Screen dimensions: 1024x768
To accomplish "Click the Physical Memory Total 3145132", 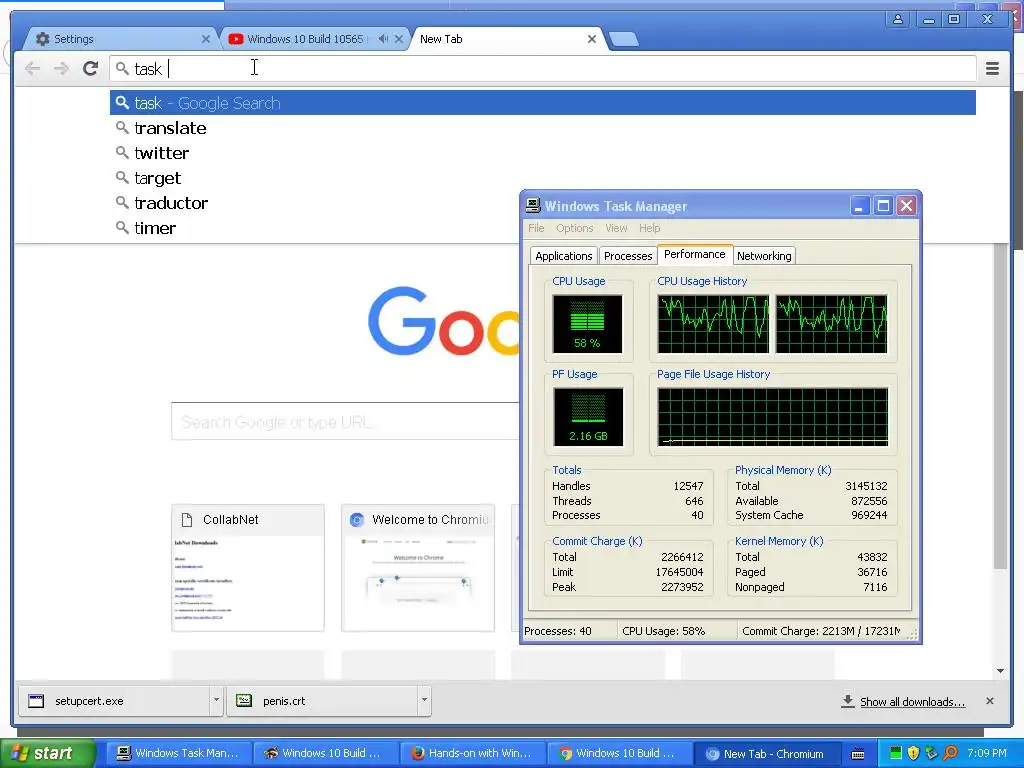I will (866, 486).
